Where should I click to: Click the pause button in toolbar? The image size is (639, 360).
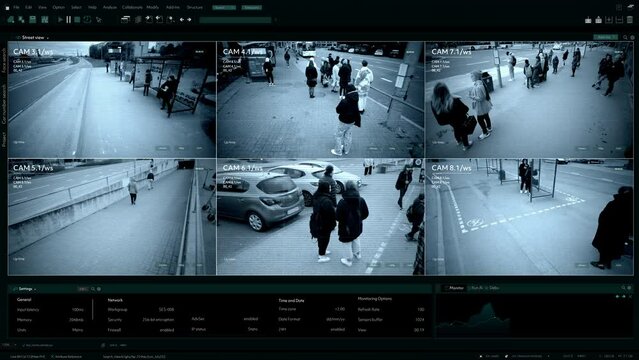68,19
